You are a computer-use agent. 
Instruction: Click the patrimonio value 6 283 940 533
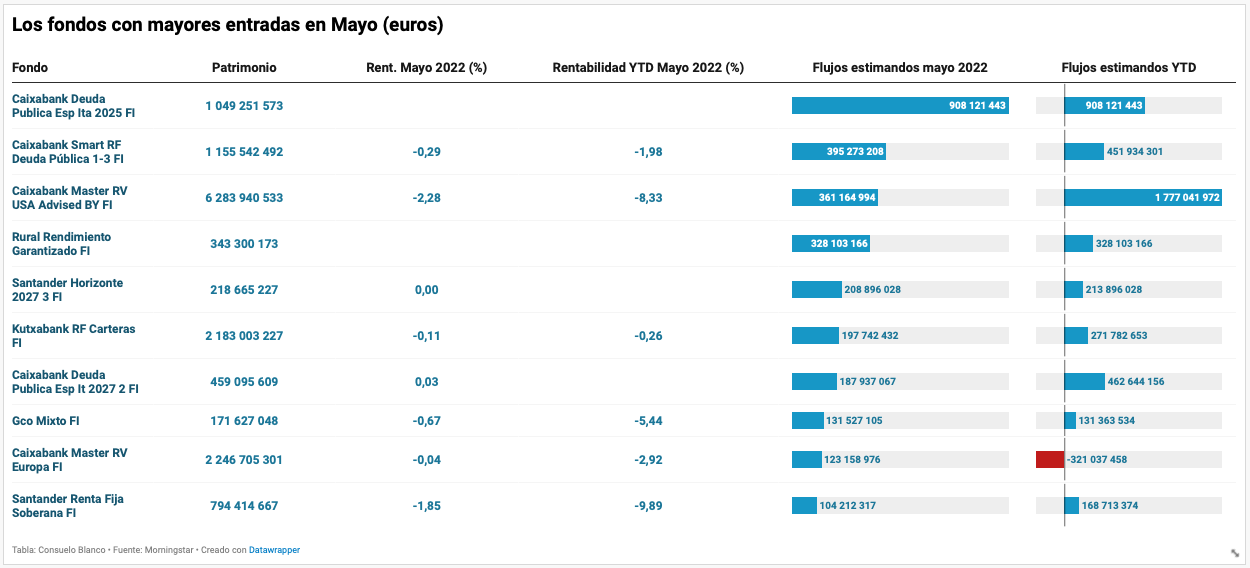pyautogui.click(x=244, y=198)
